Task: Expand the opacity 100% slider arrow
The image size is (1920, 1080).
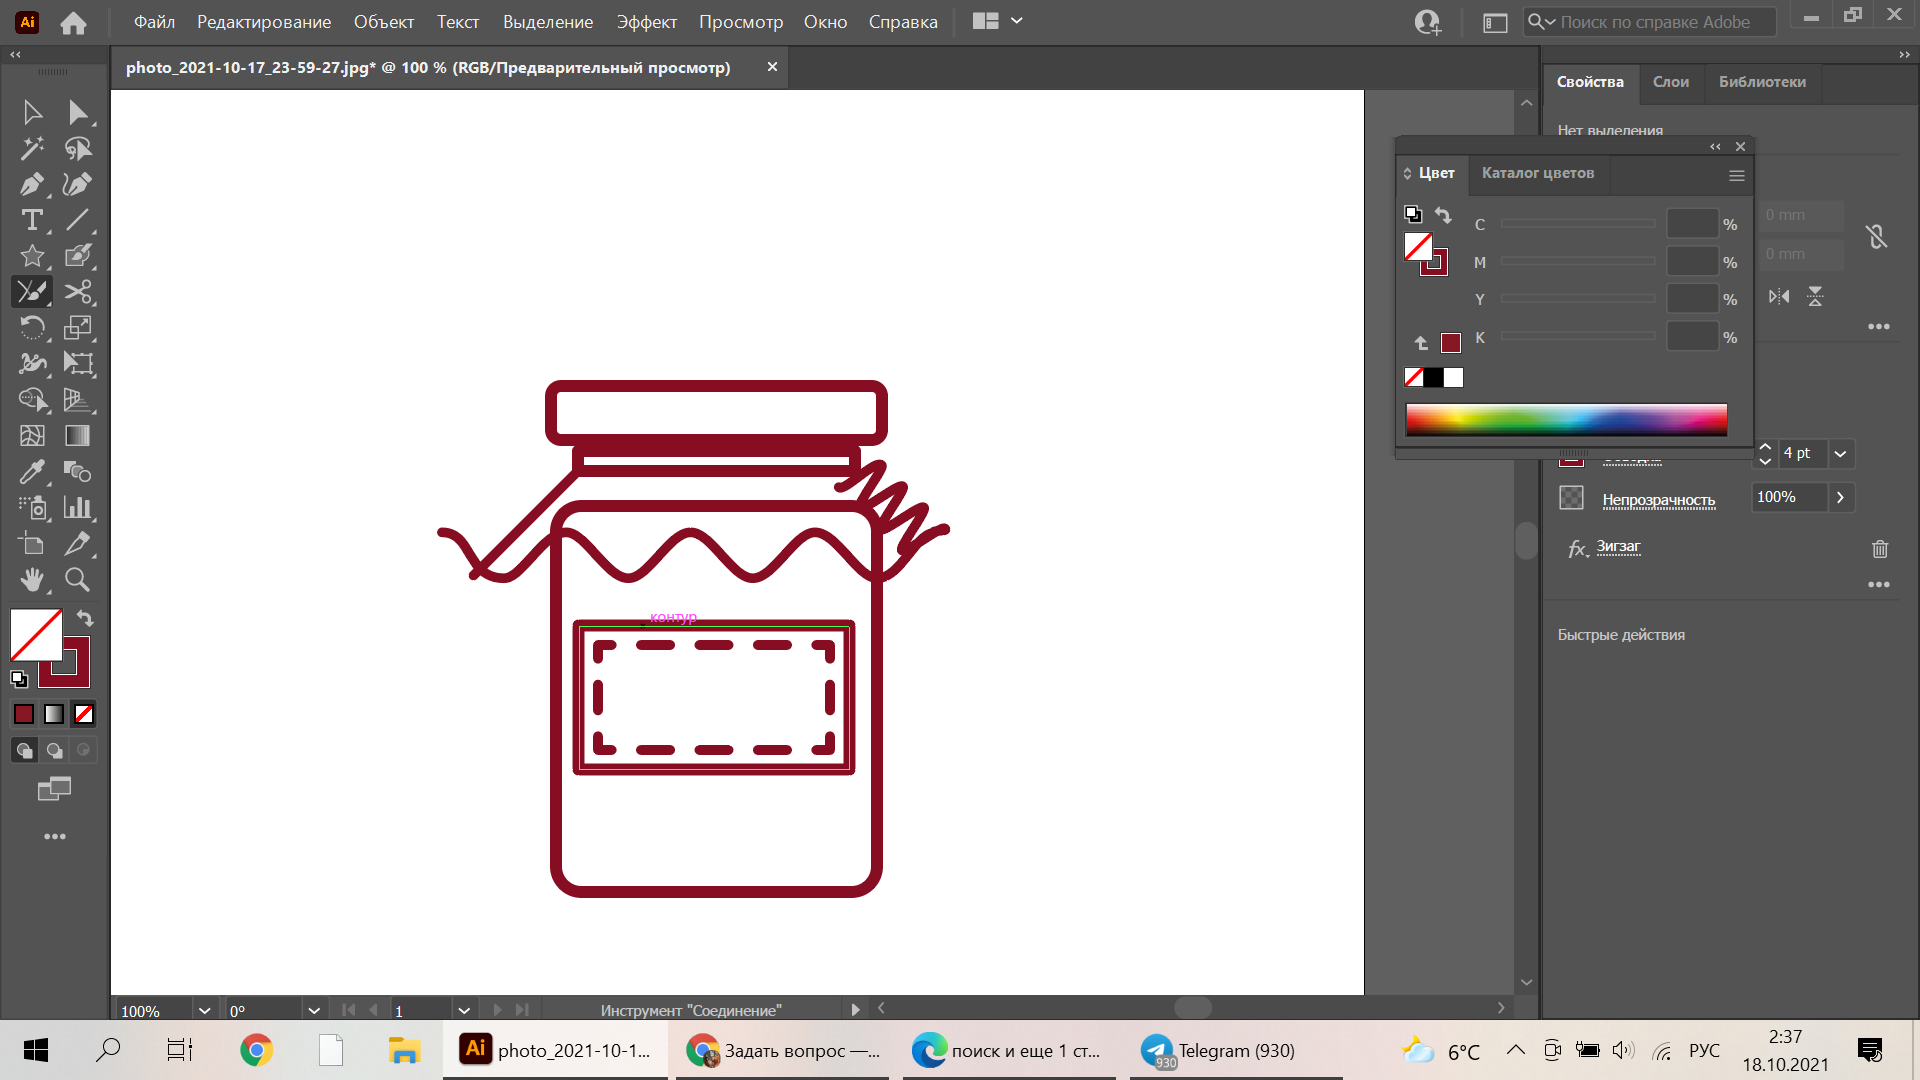Action: [x=1840, y=497]
